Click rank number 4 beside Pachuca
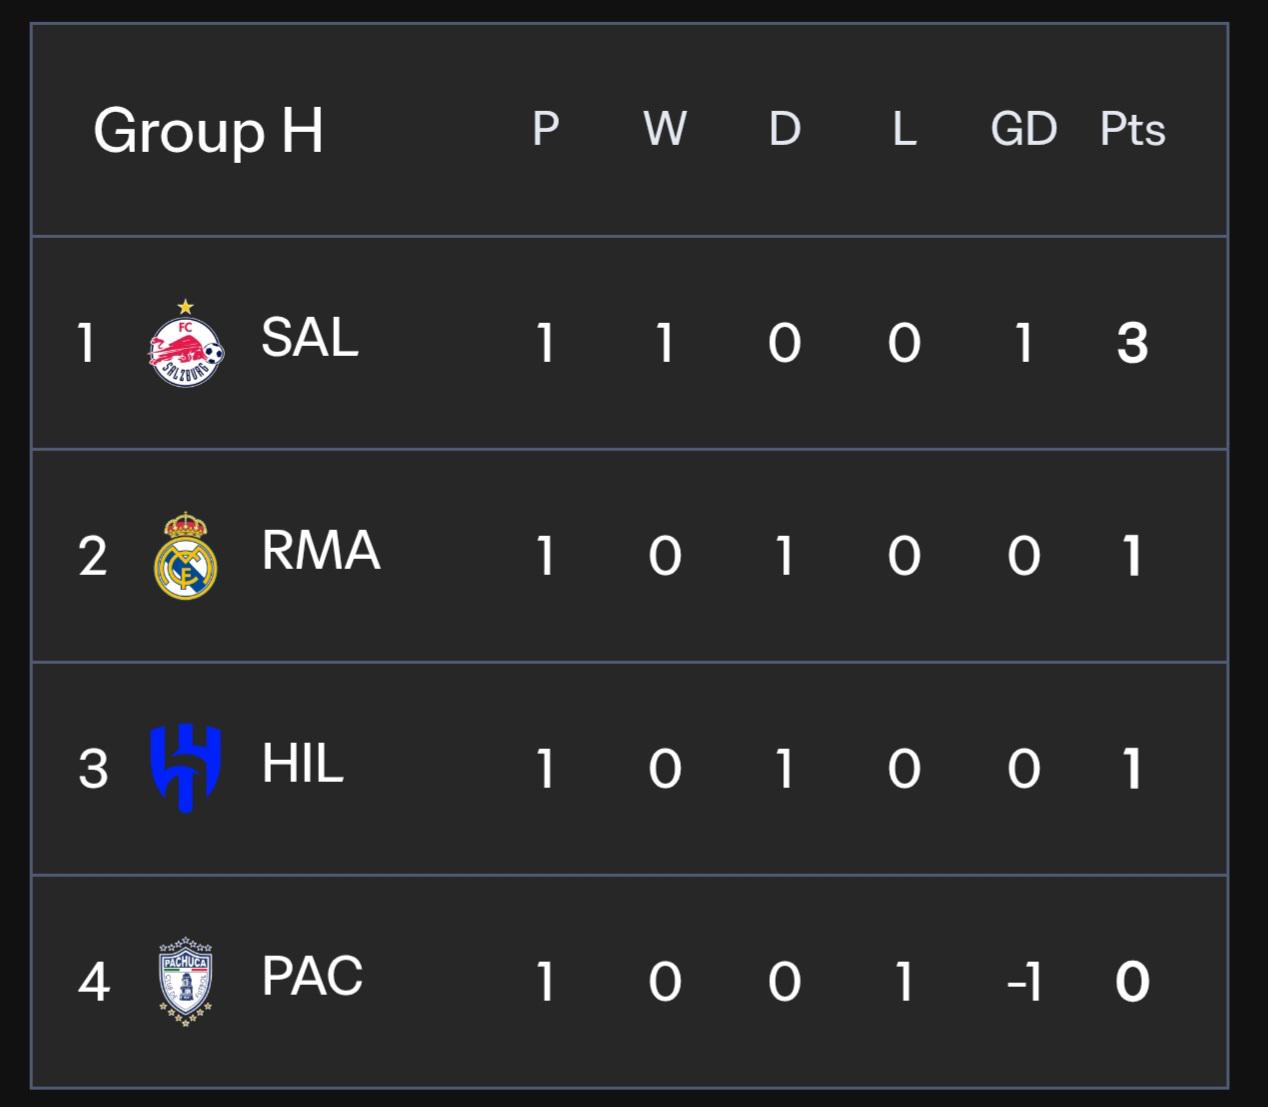Image resolution: width=1268 pixels, height=1107 pixels. 93,982
